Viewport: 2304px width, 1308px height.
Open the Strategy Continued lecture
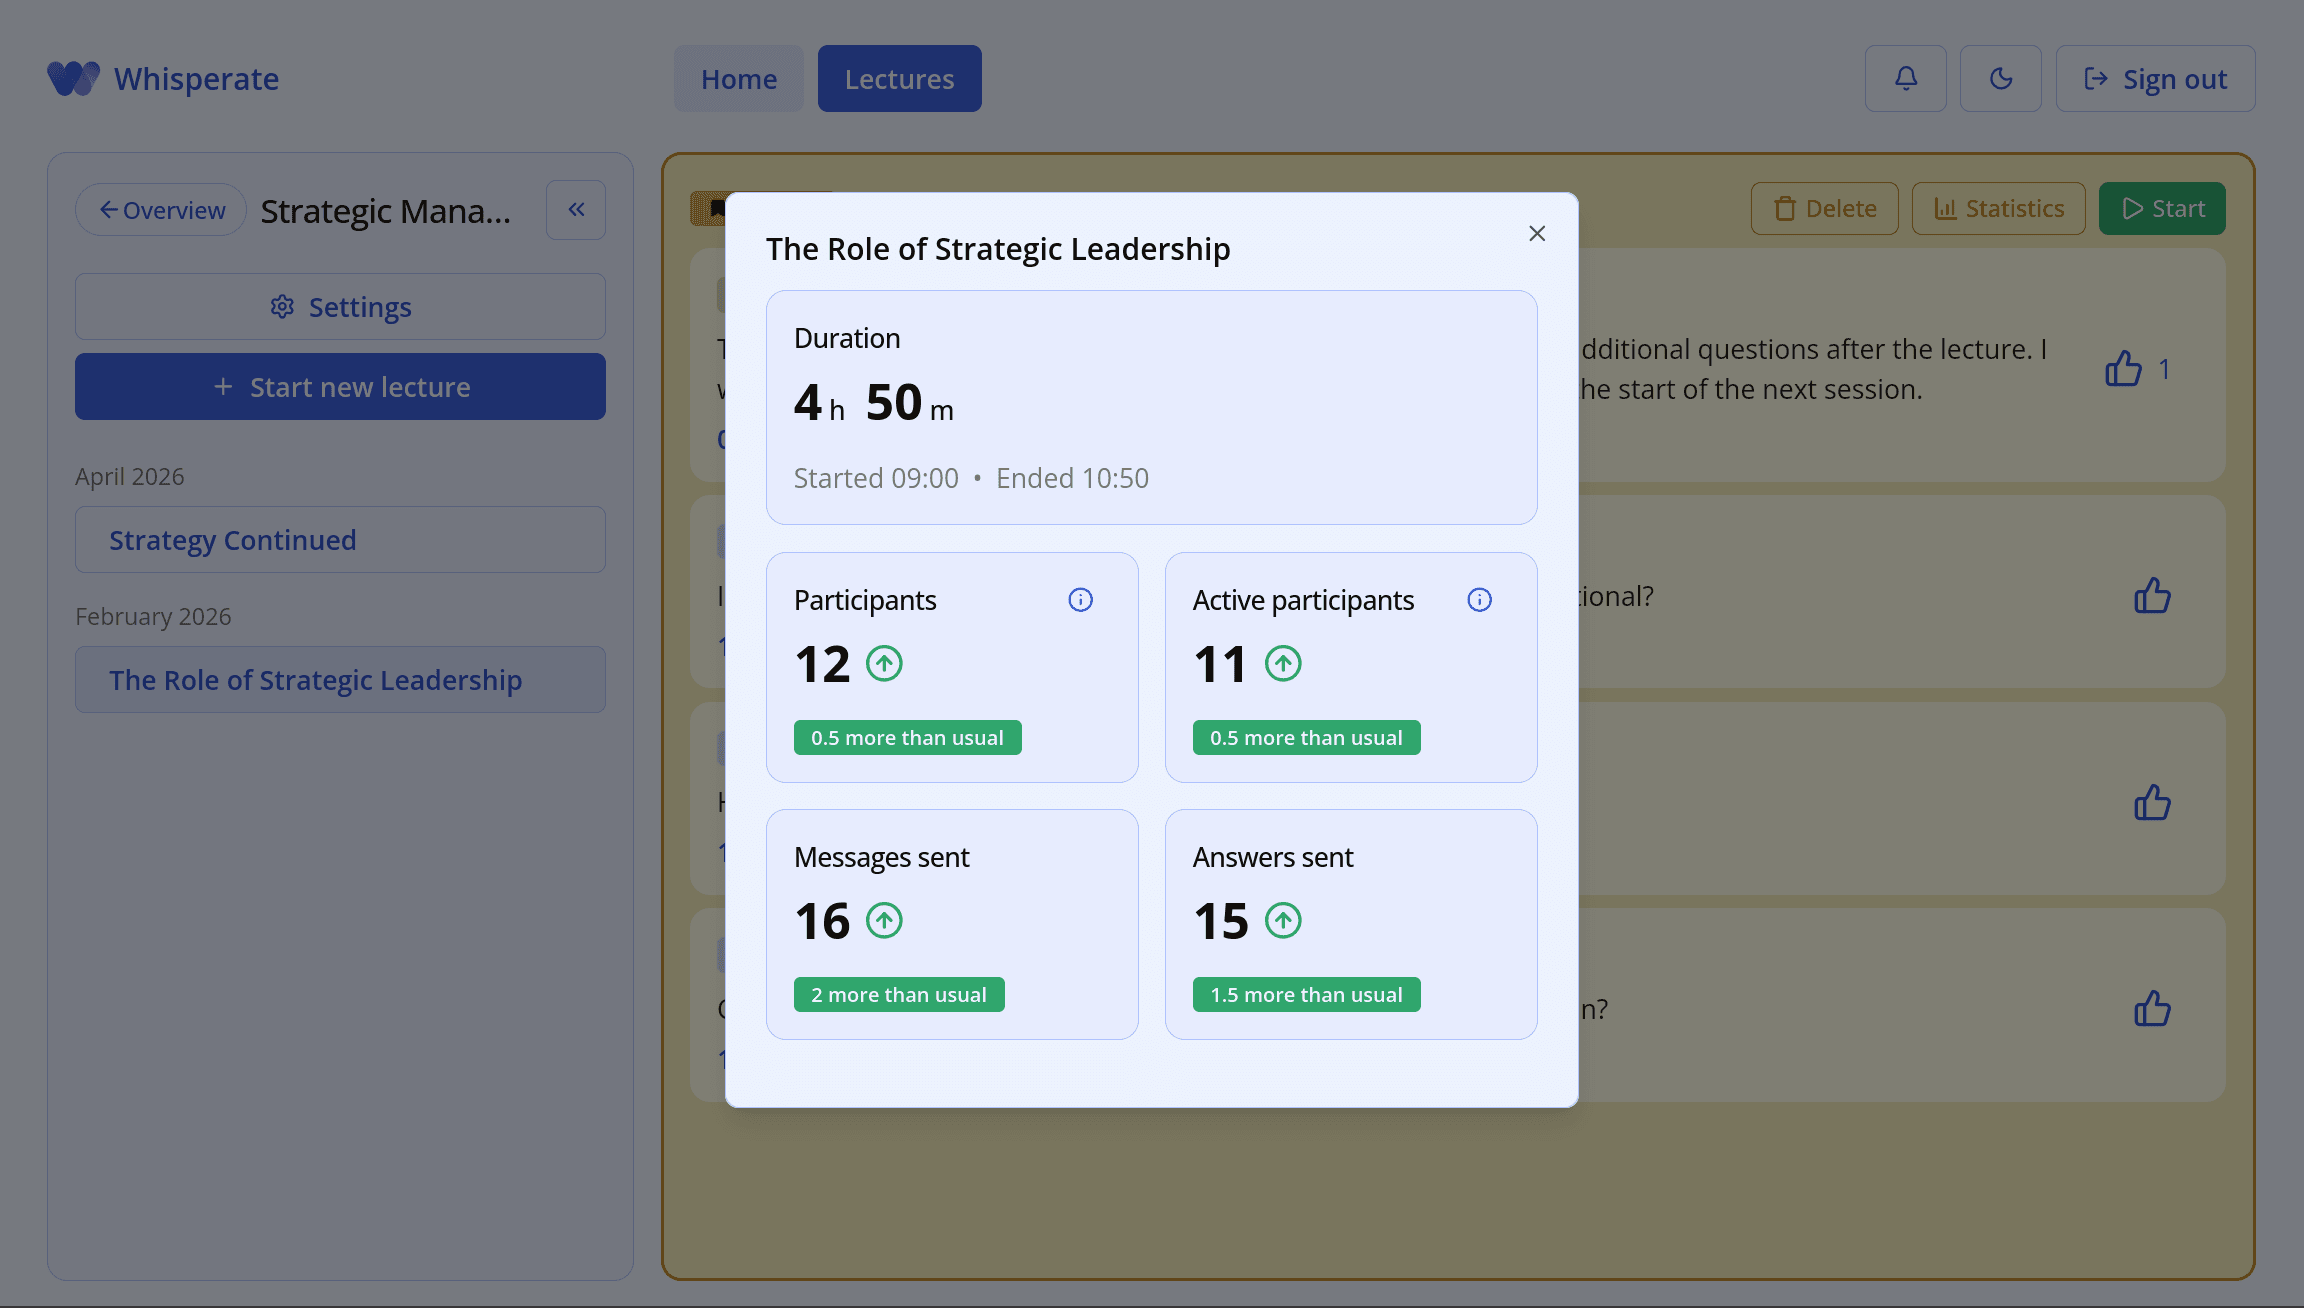click(340, 539)
